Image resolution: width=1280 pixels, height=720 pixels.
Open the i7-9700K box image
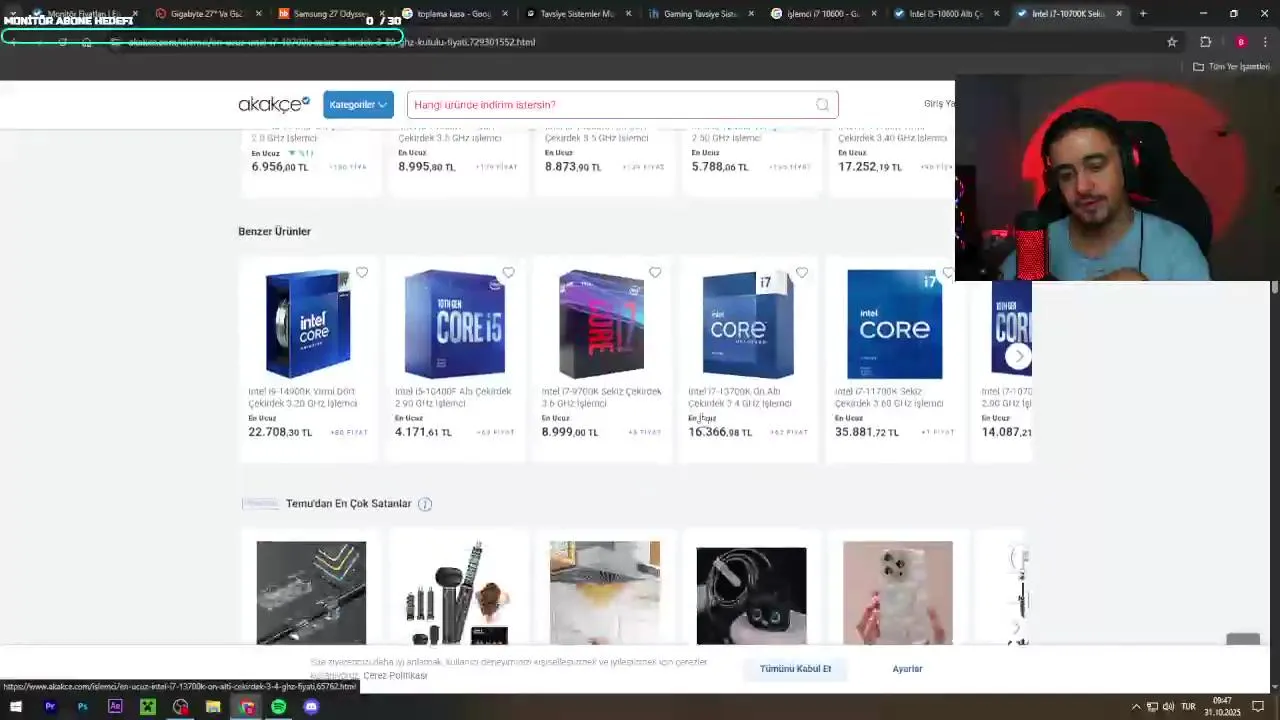601,323
